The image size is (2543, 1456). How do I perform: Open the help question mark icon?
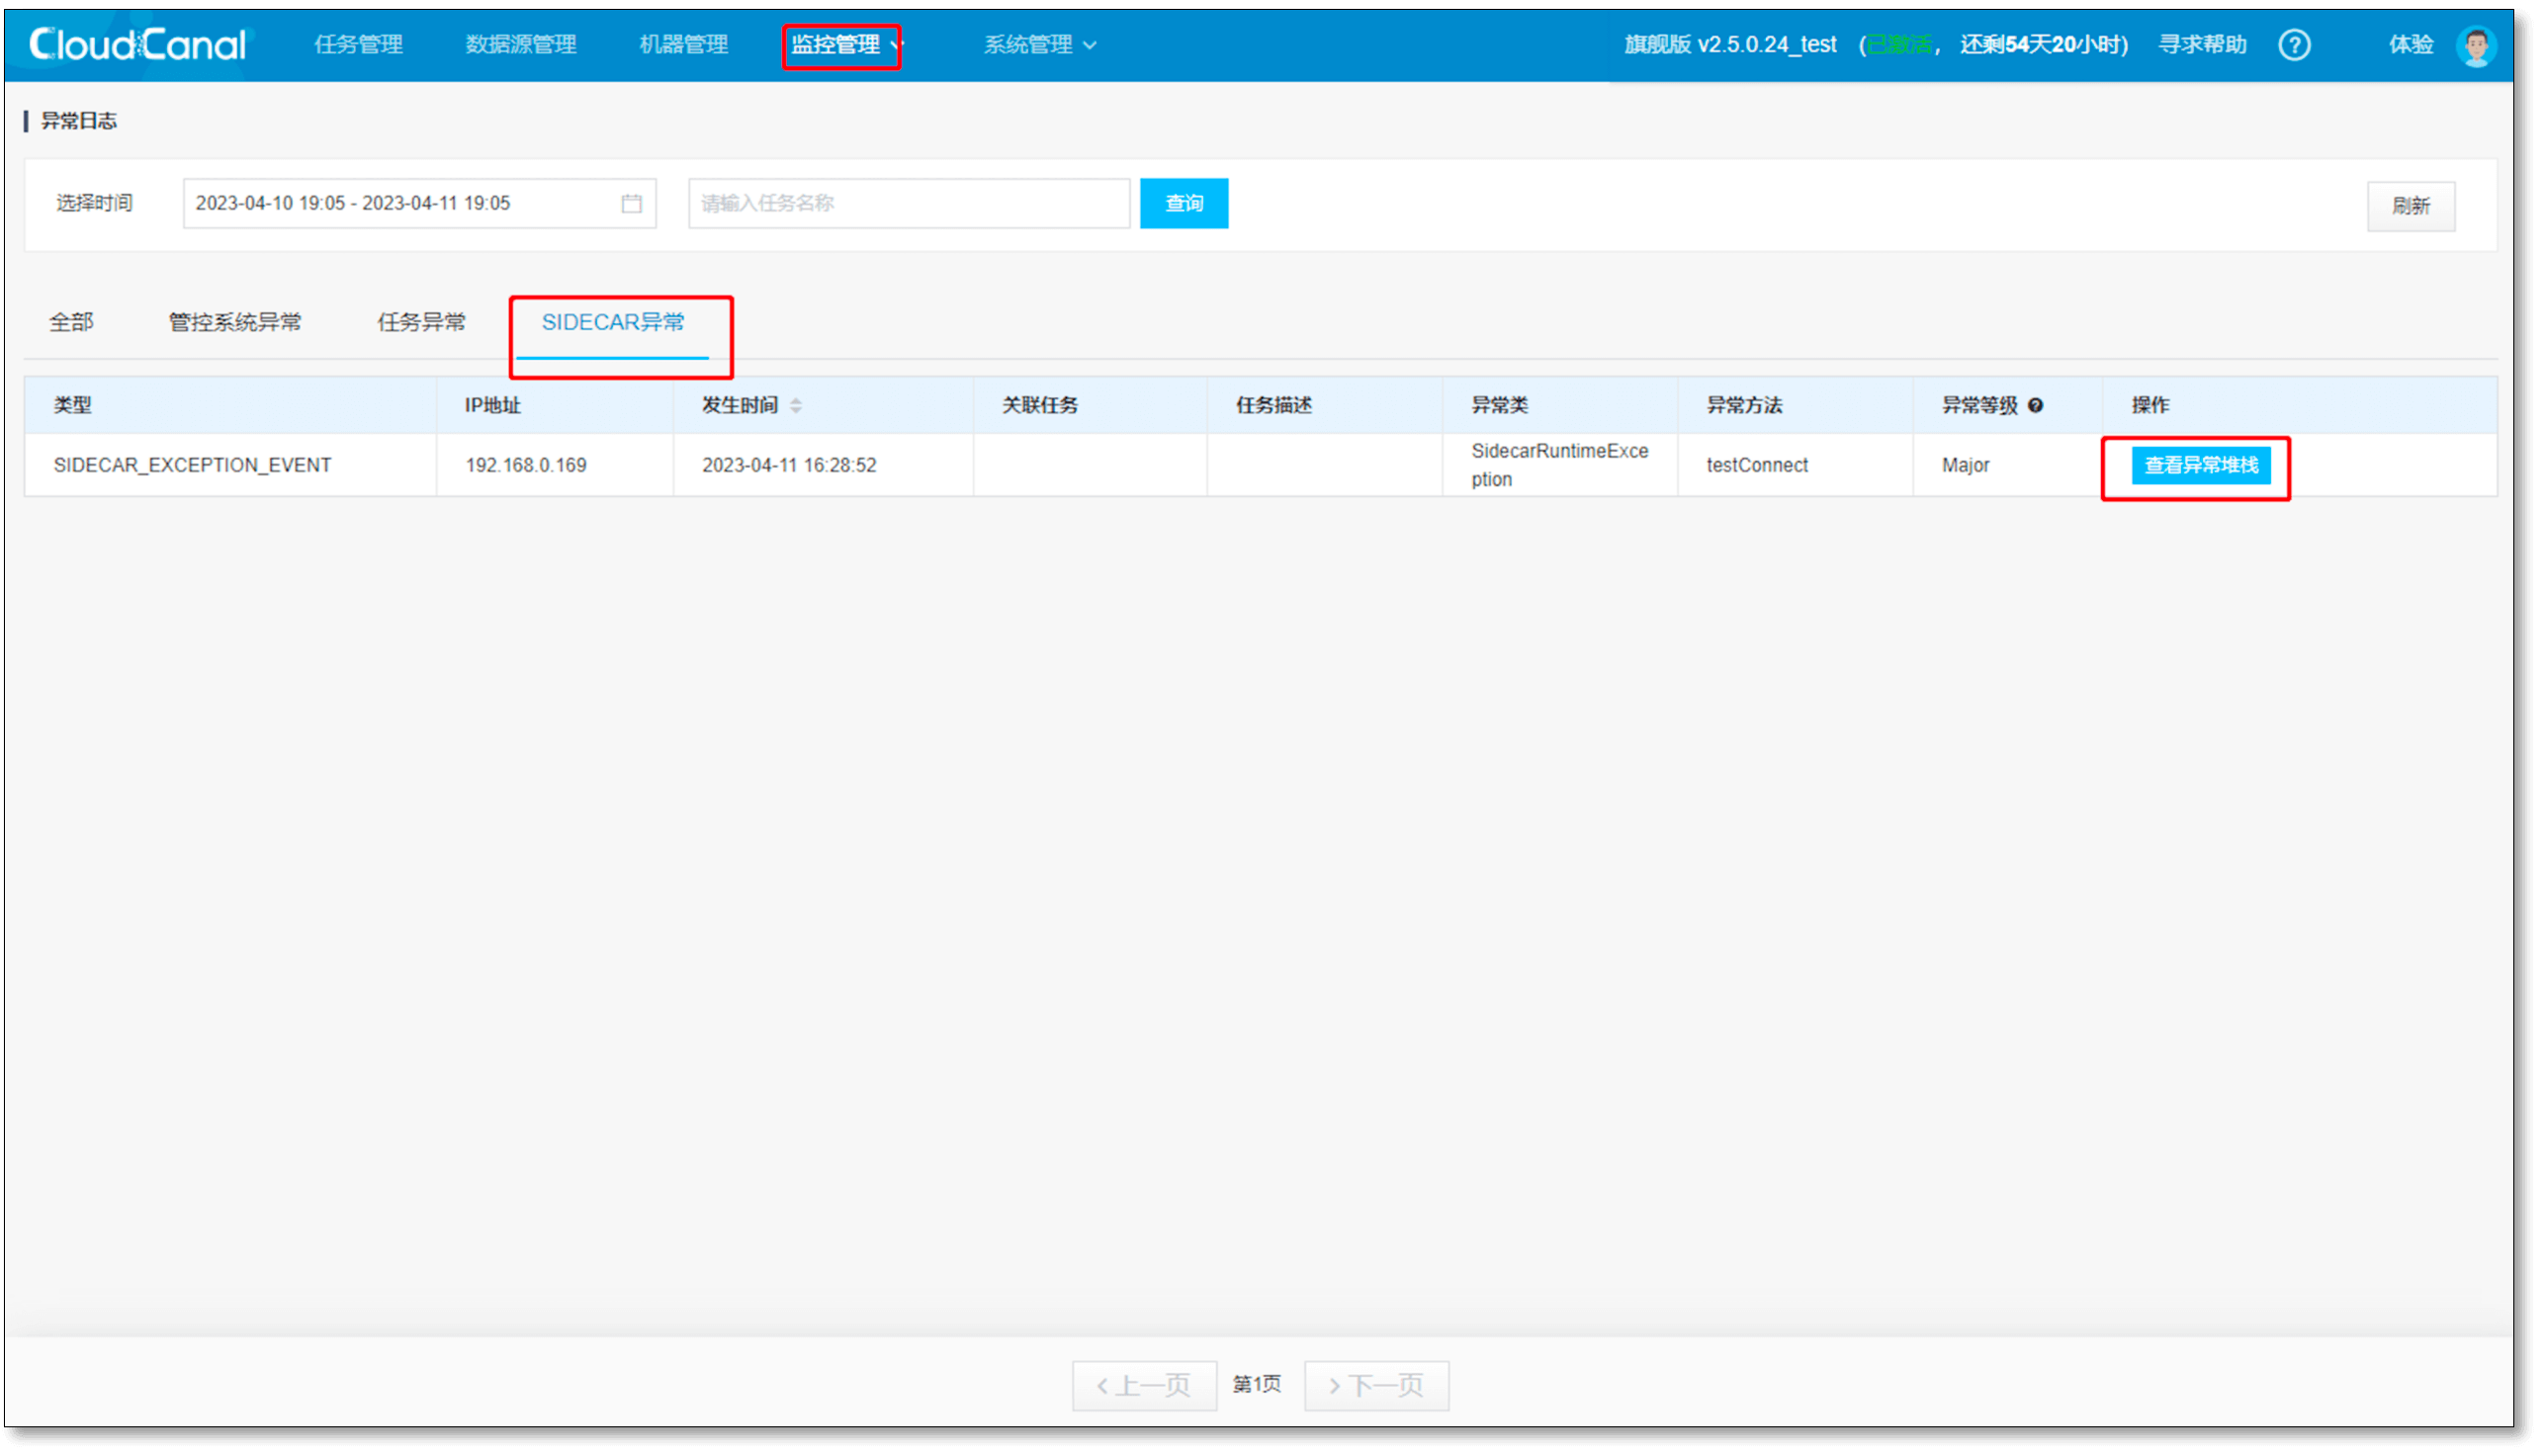click(x=2294, y=45)
